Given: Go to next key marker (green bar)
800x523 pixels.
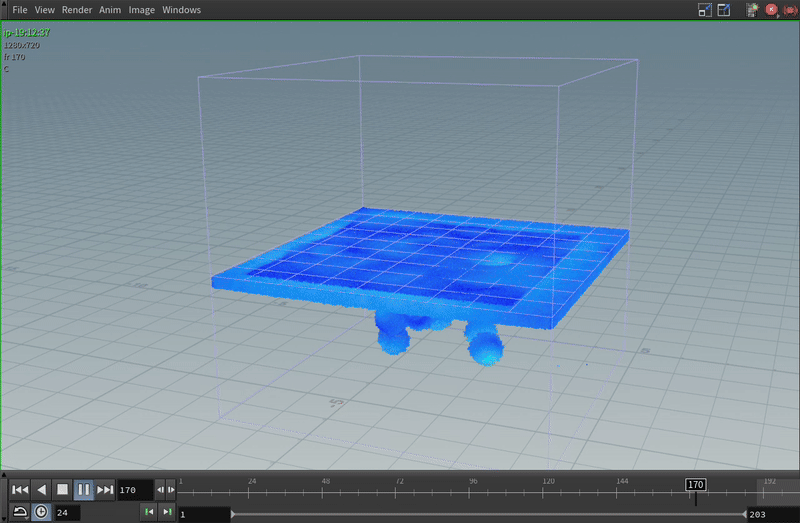Looking at the screenshot, I should click(x=167, y=512).
